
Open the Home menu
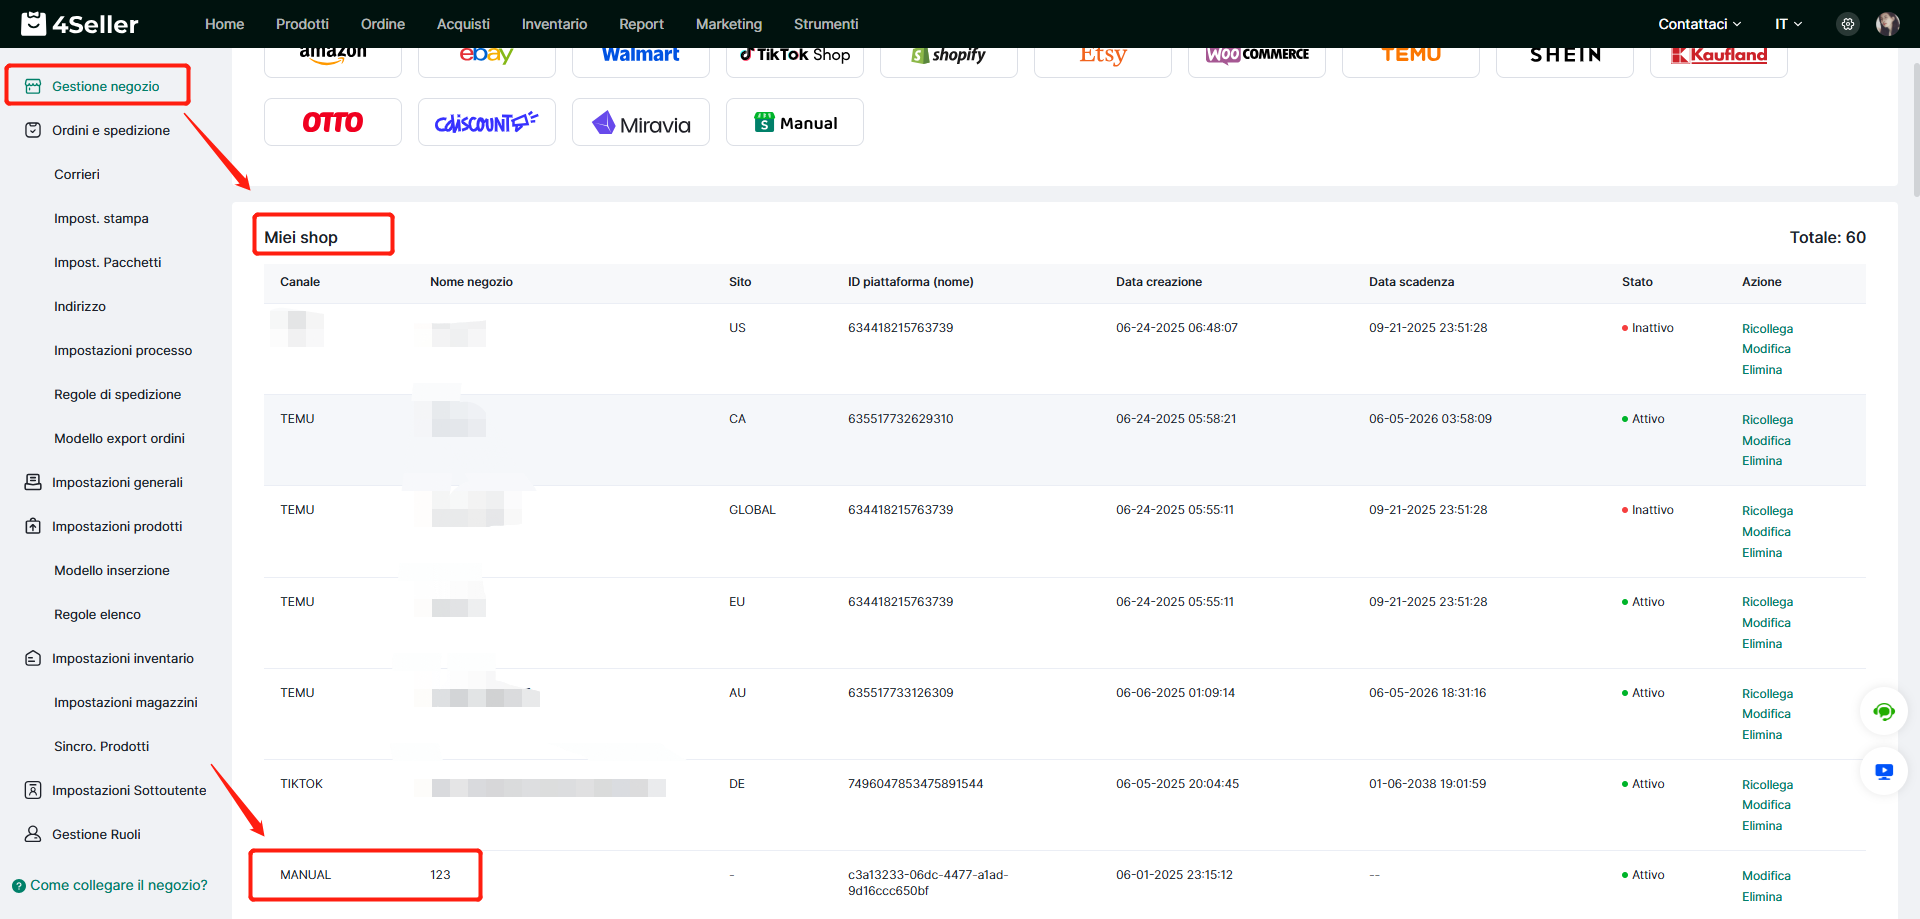point(224,24)
